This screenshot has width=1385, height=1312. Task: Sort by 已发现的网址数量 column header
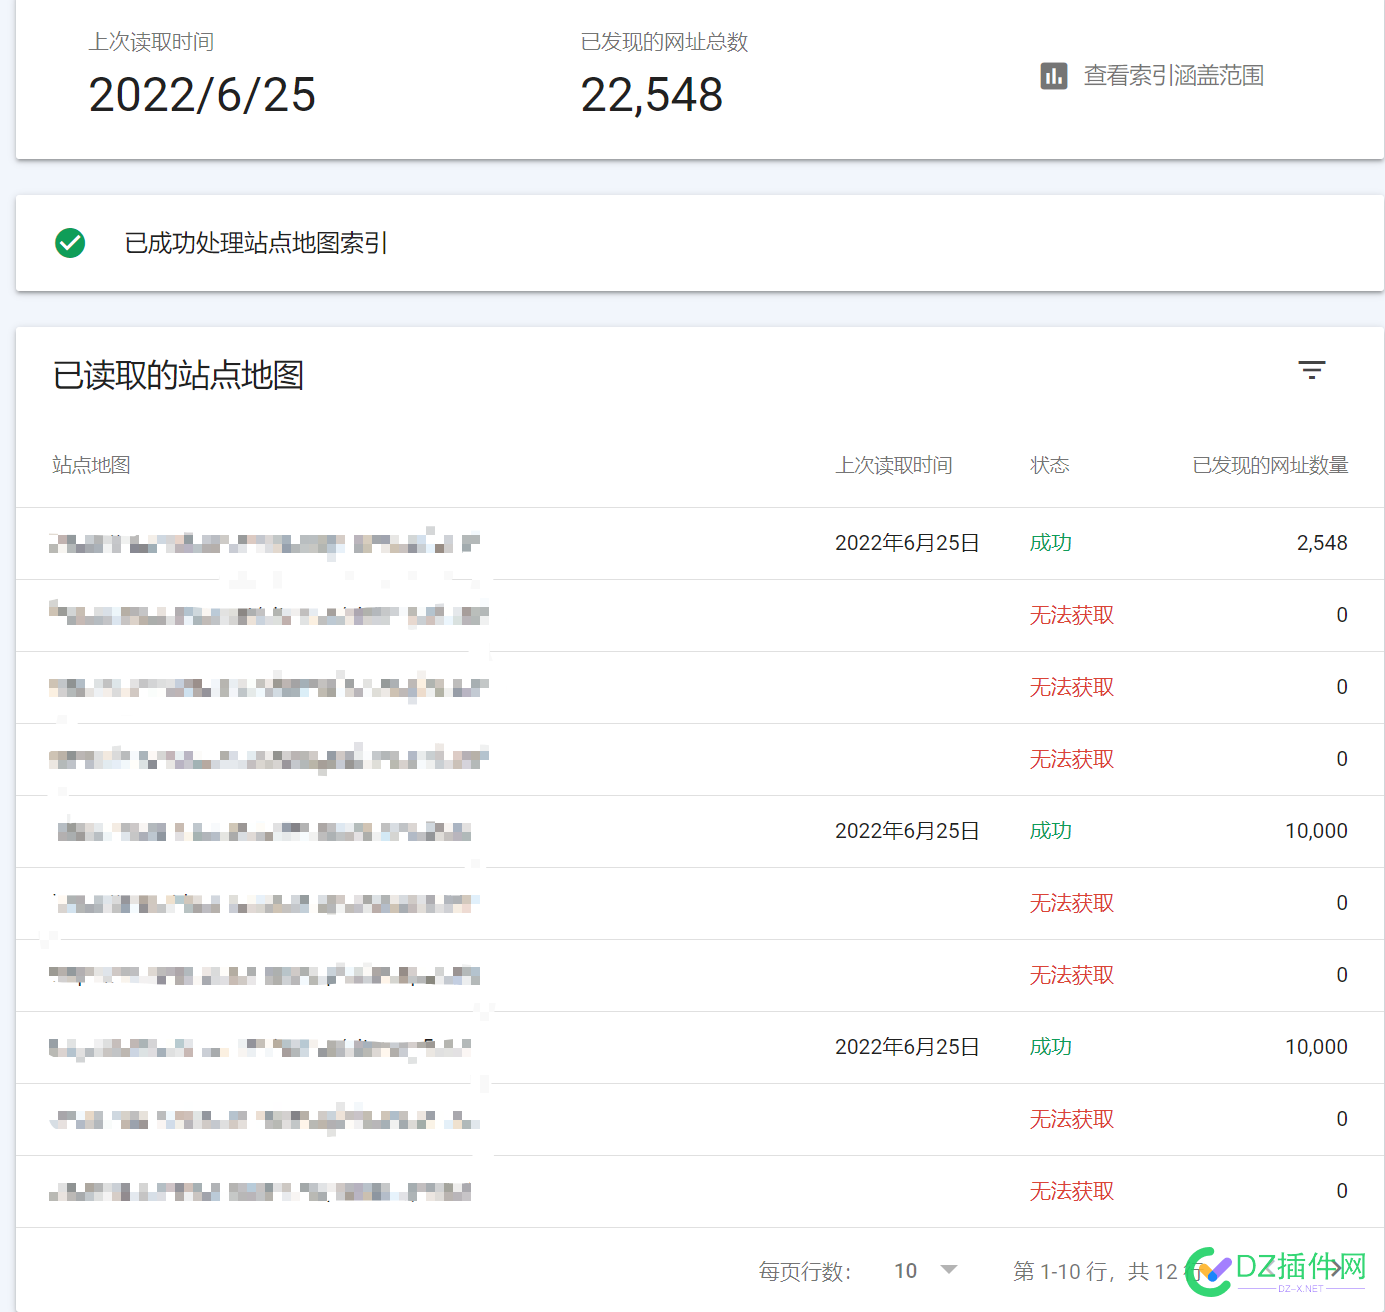pyautogui.click(x=1270, y=465)
